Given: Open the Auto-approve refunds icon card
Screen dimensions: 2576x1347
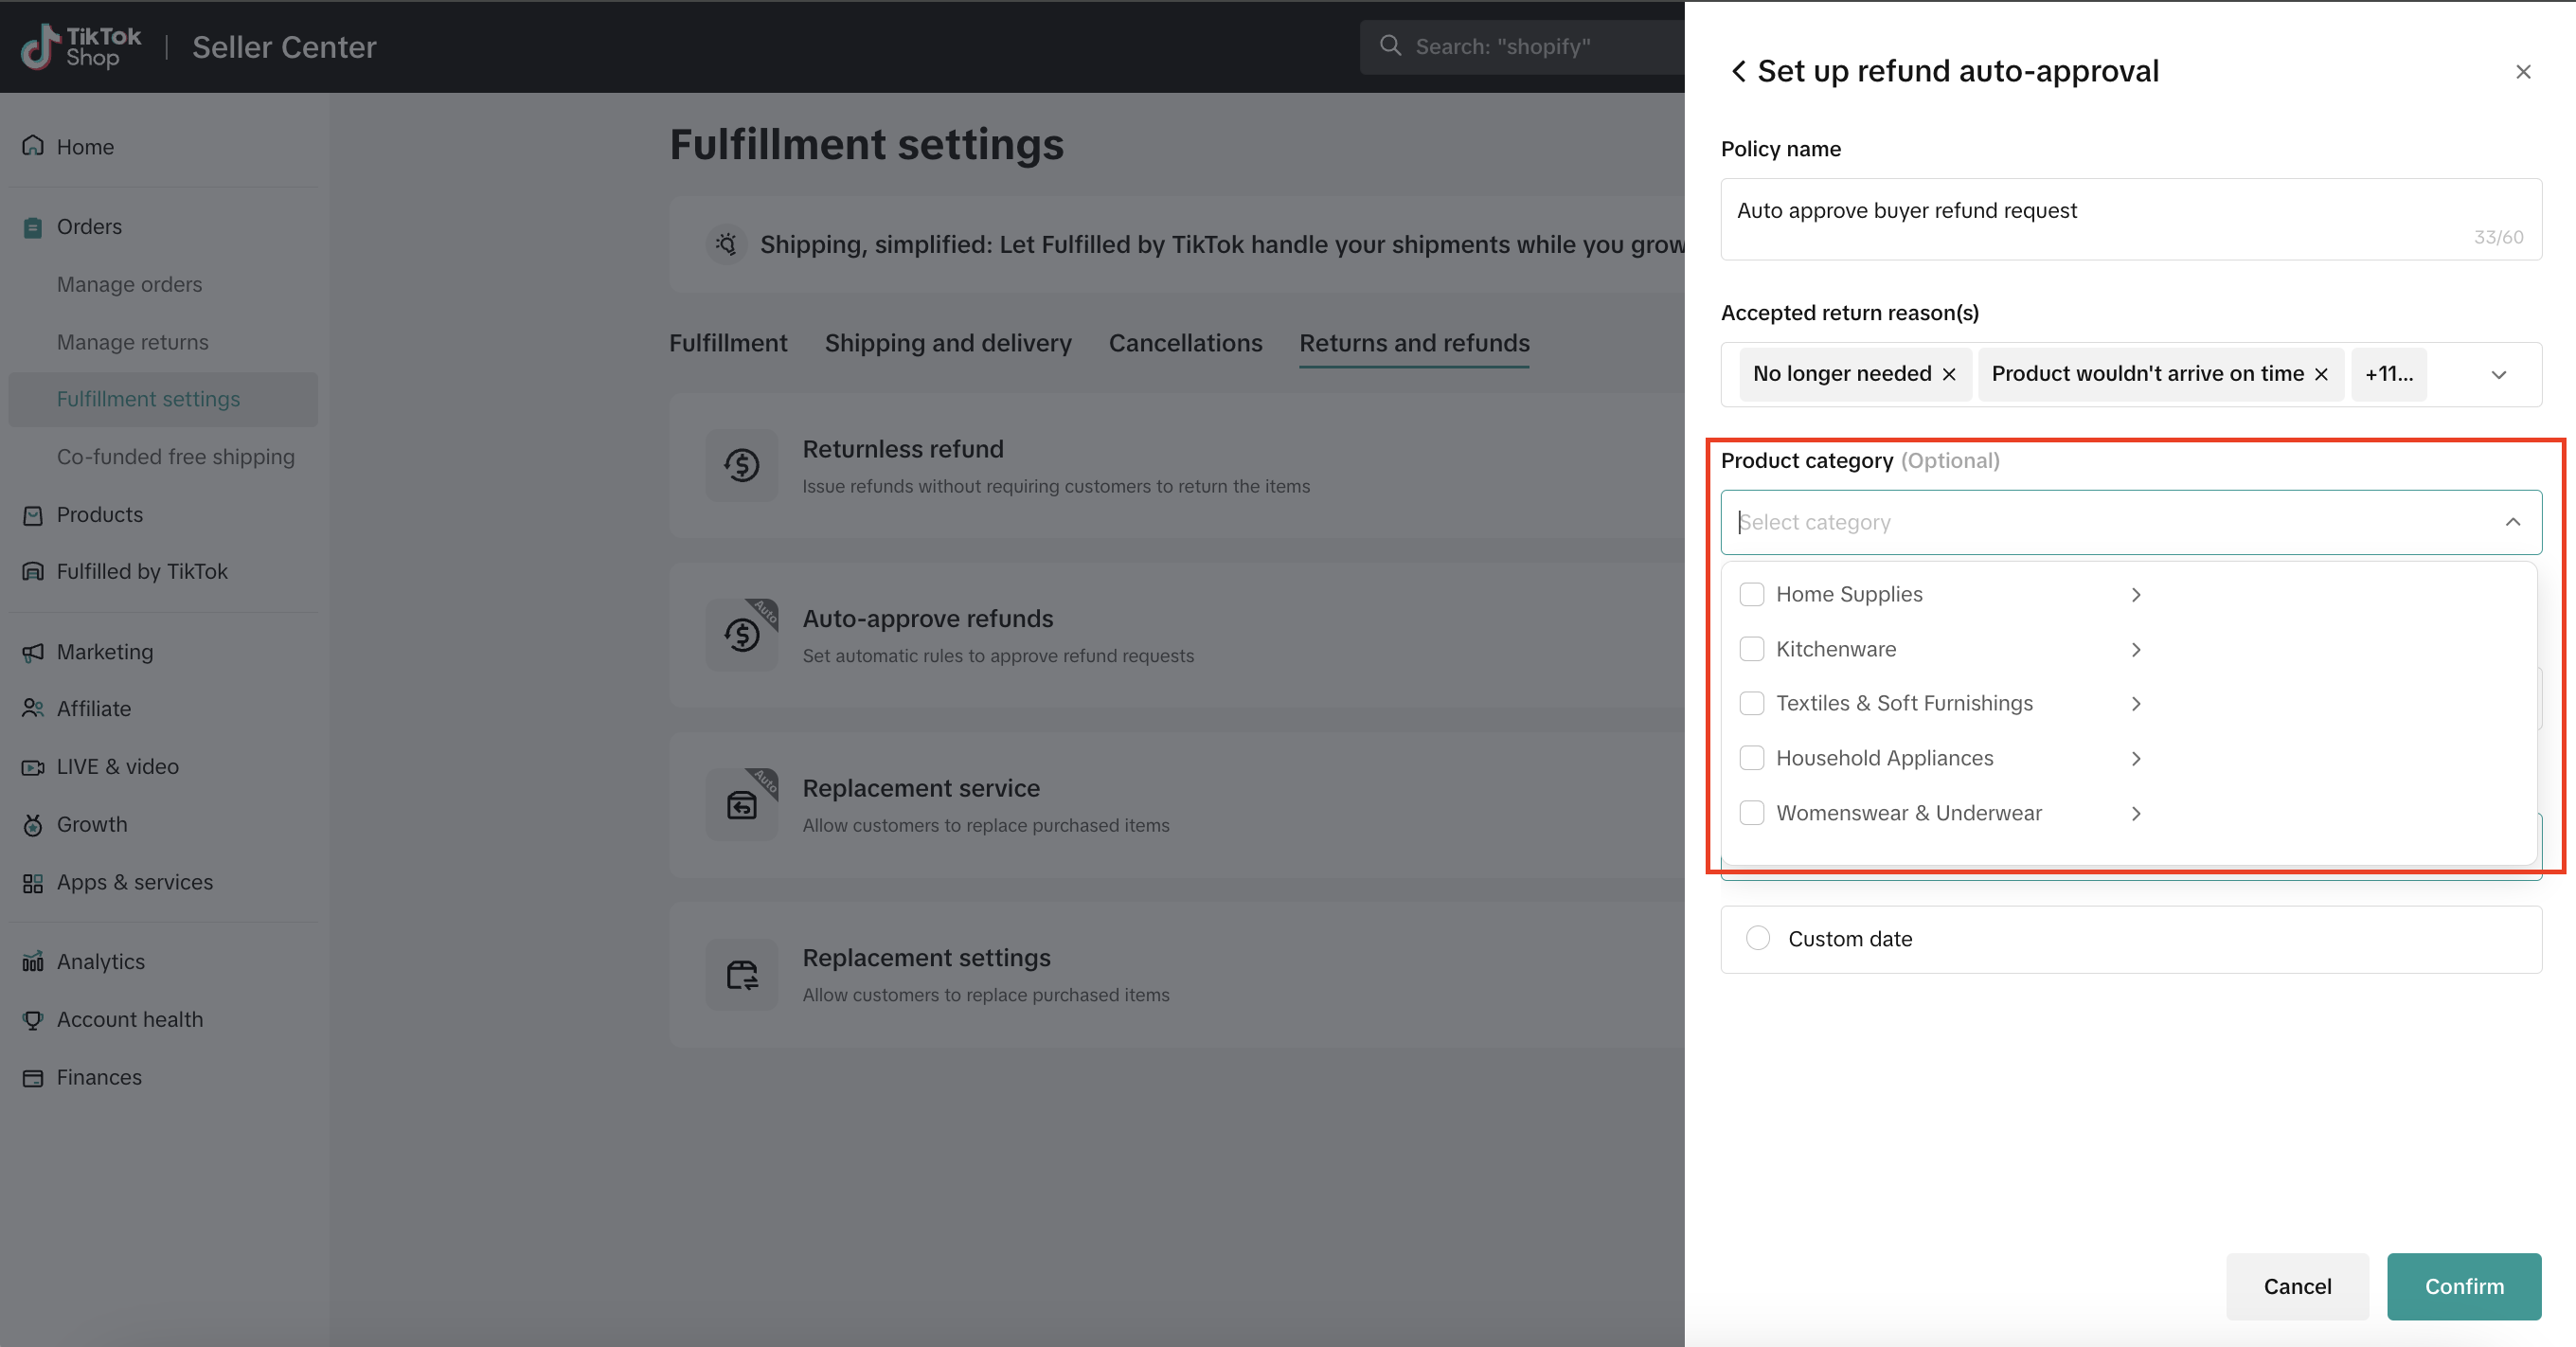Looking at the screenshot, I should [x=741, y=635].
